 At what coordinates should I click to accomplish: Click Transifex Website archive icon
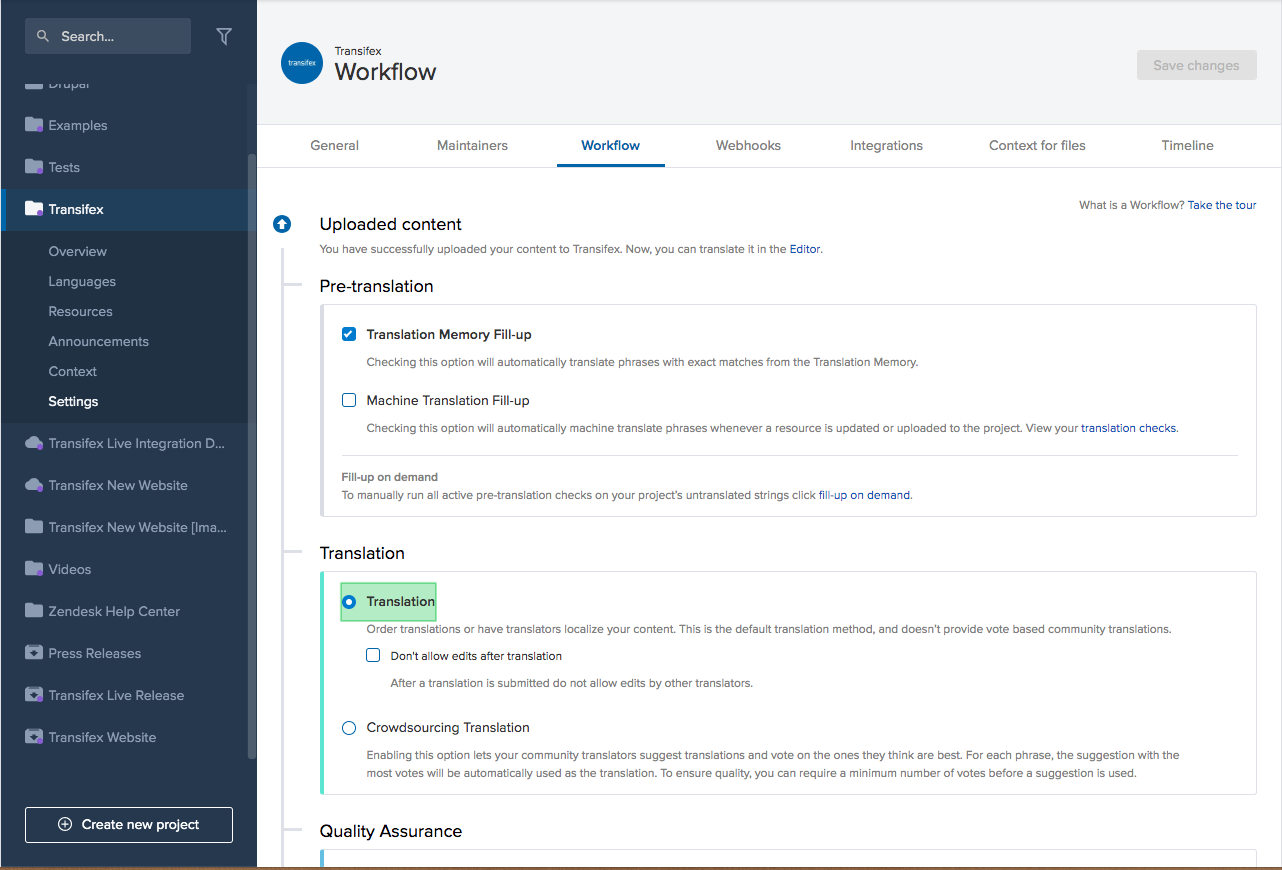[x=33, y=737]
